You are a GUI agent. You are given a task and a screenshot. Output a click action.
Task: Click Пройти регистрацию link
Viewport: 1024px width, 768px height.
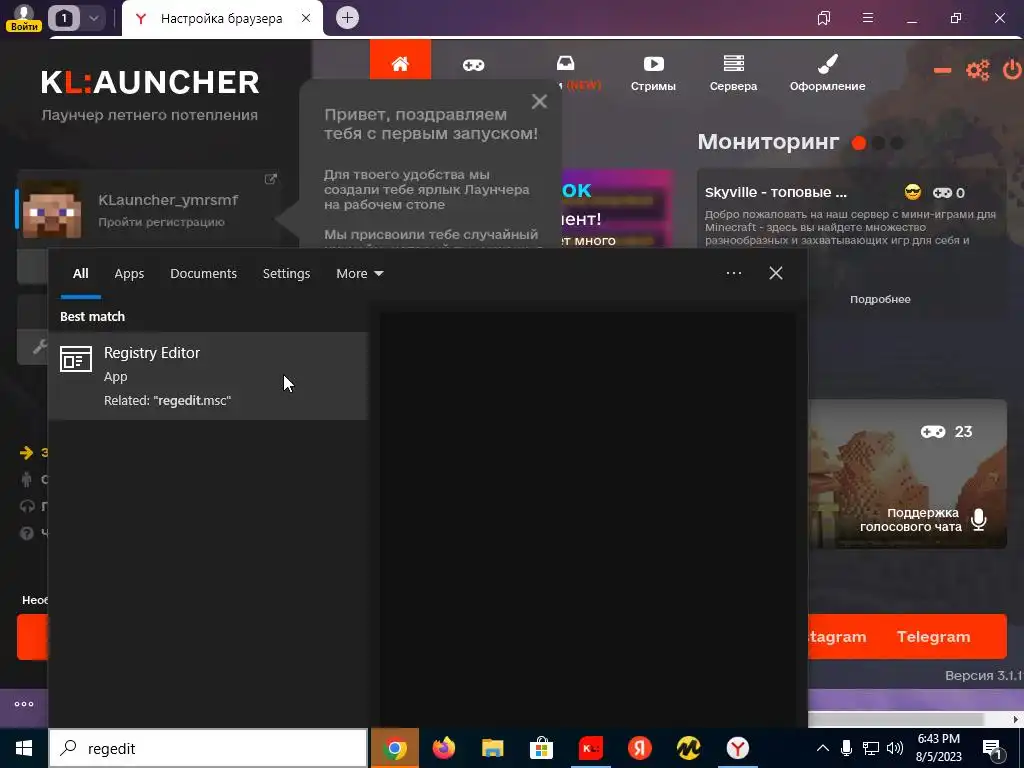tap(161, 222)
